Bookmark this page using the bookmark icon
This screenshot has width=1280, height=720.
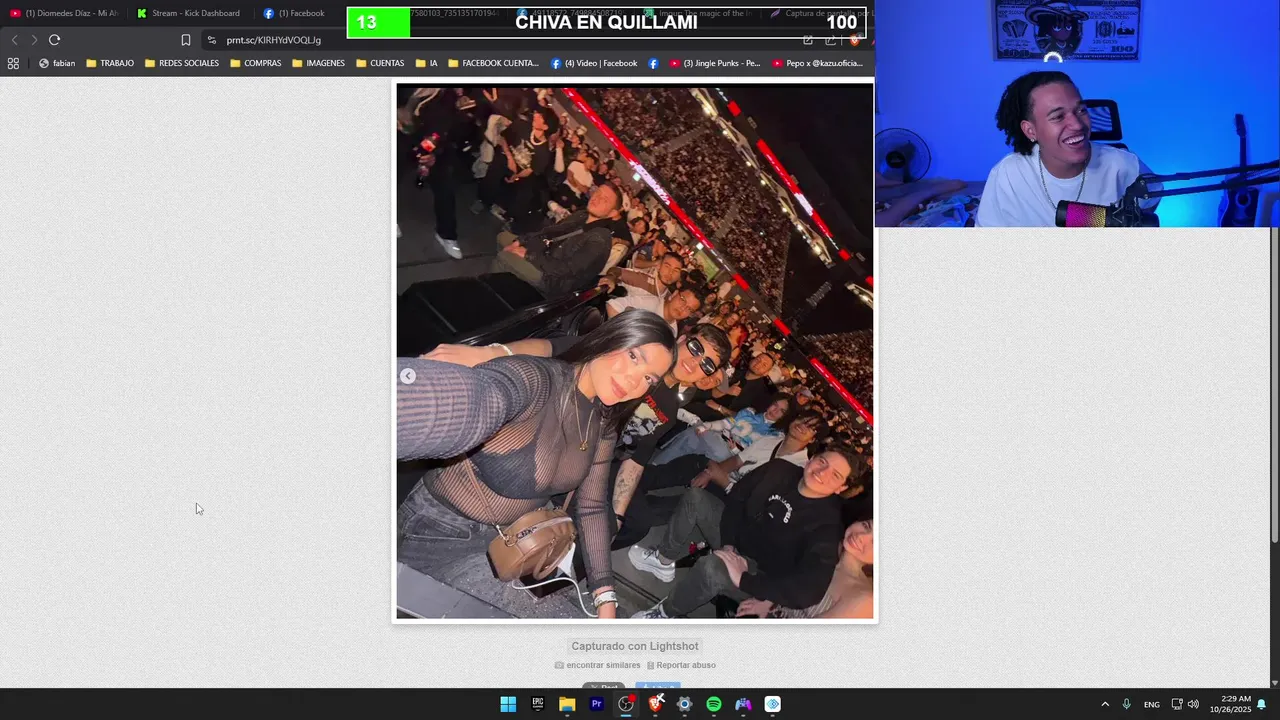[186, 40]
